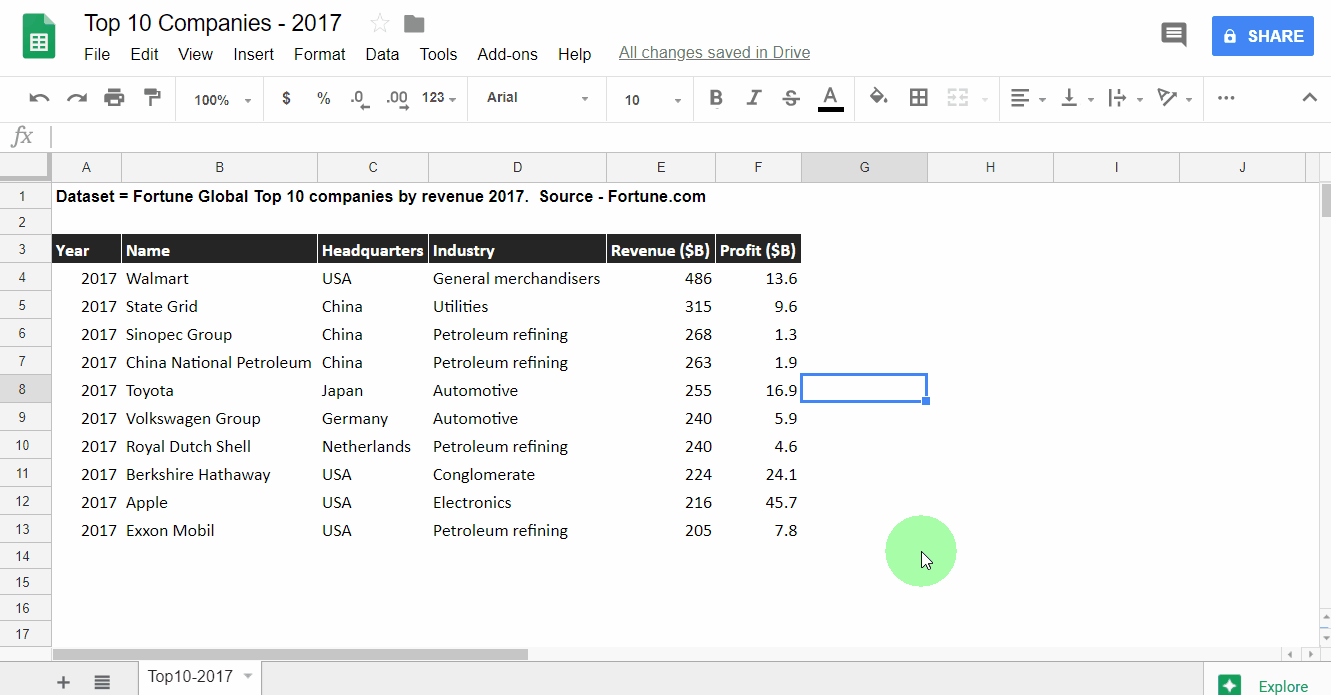The image size is (1331, 695).
Task: Add a new sheet with plus icon
Action: [63, 682]
